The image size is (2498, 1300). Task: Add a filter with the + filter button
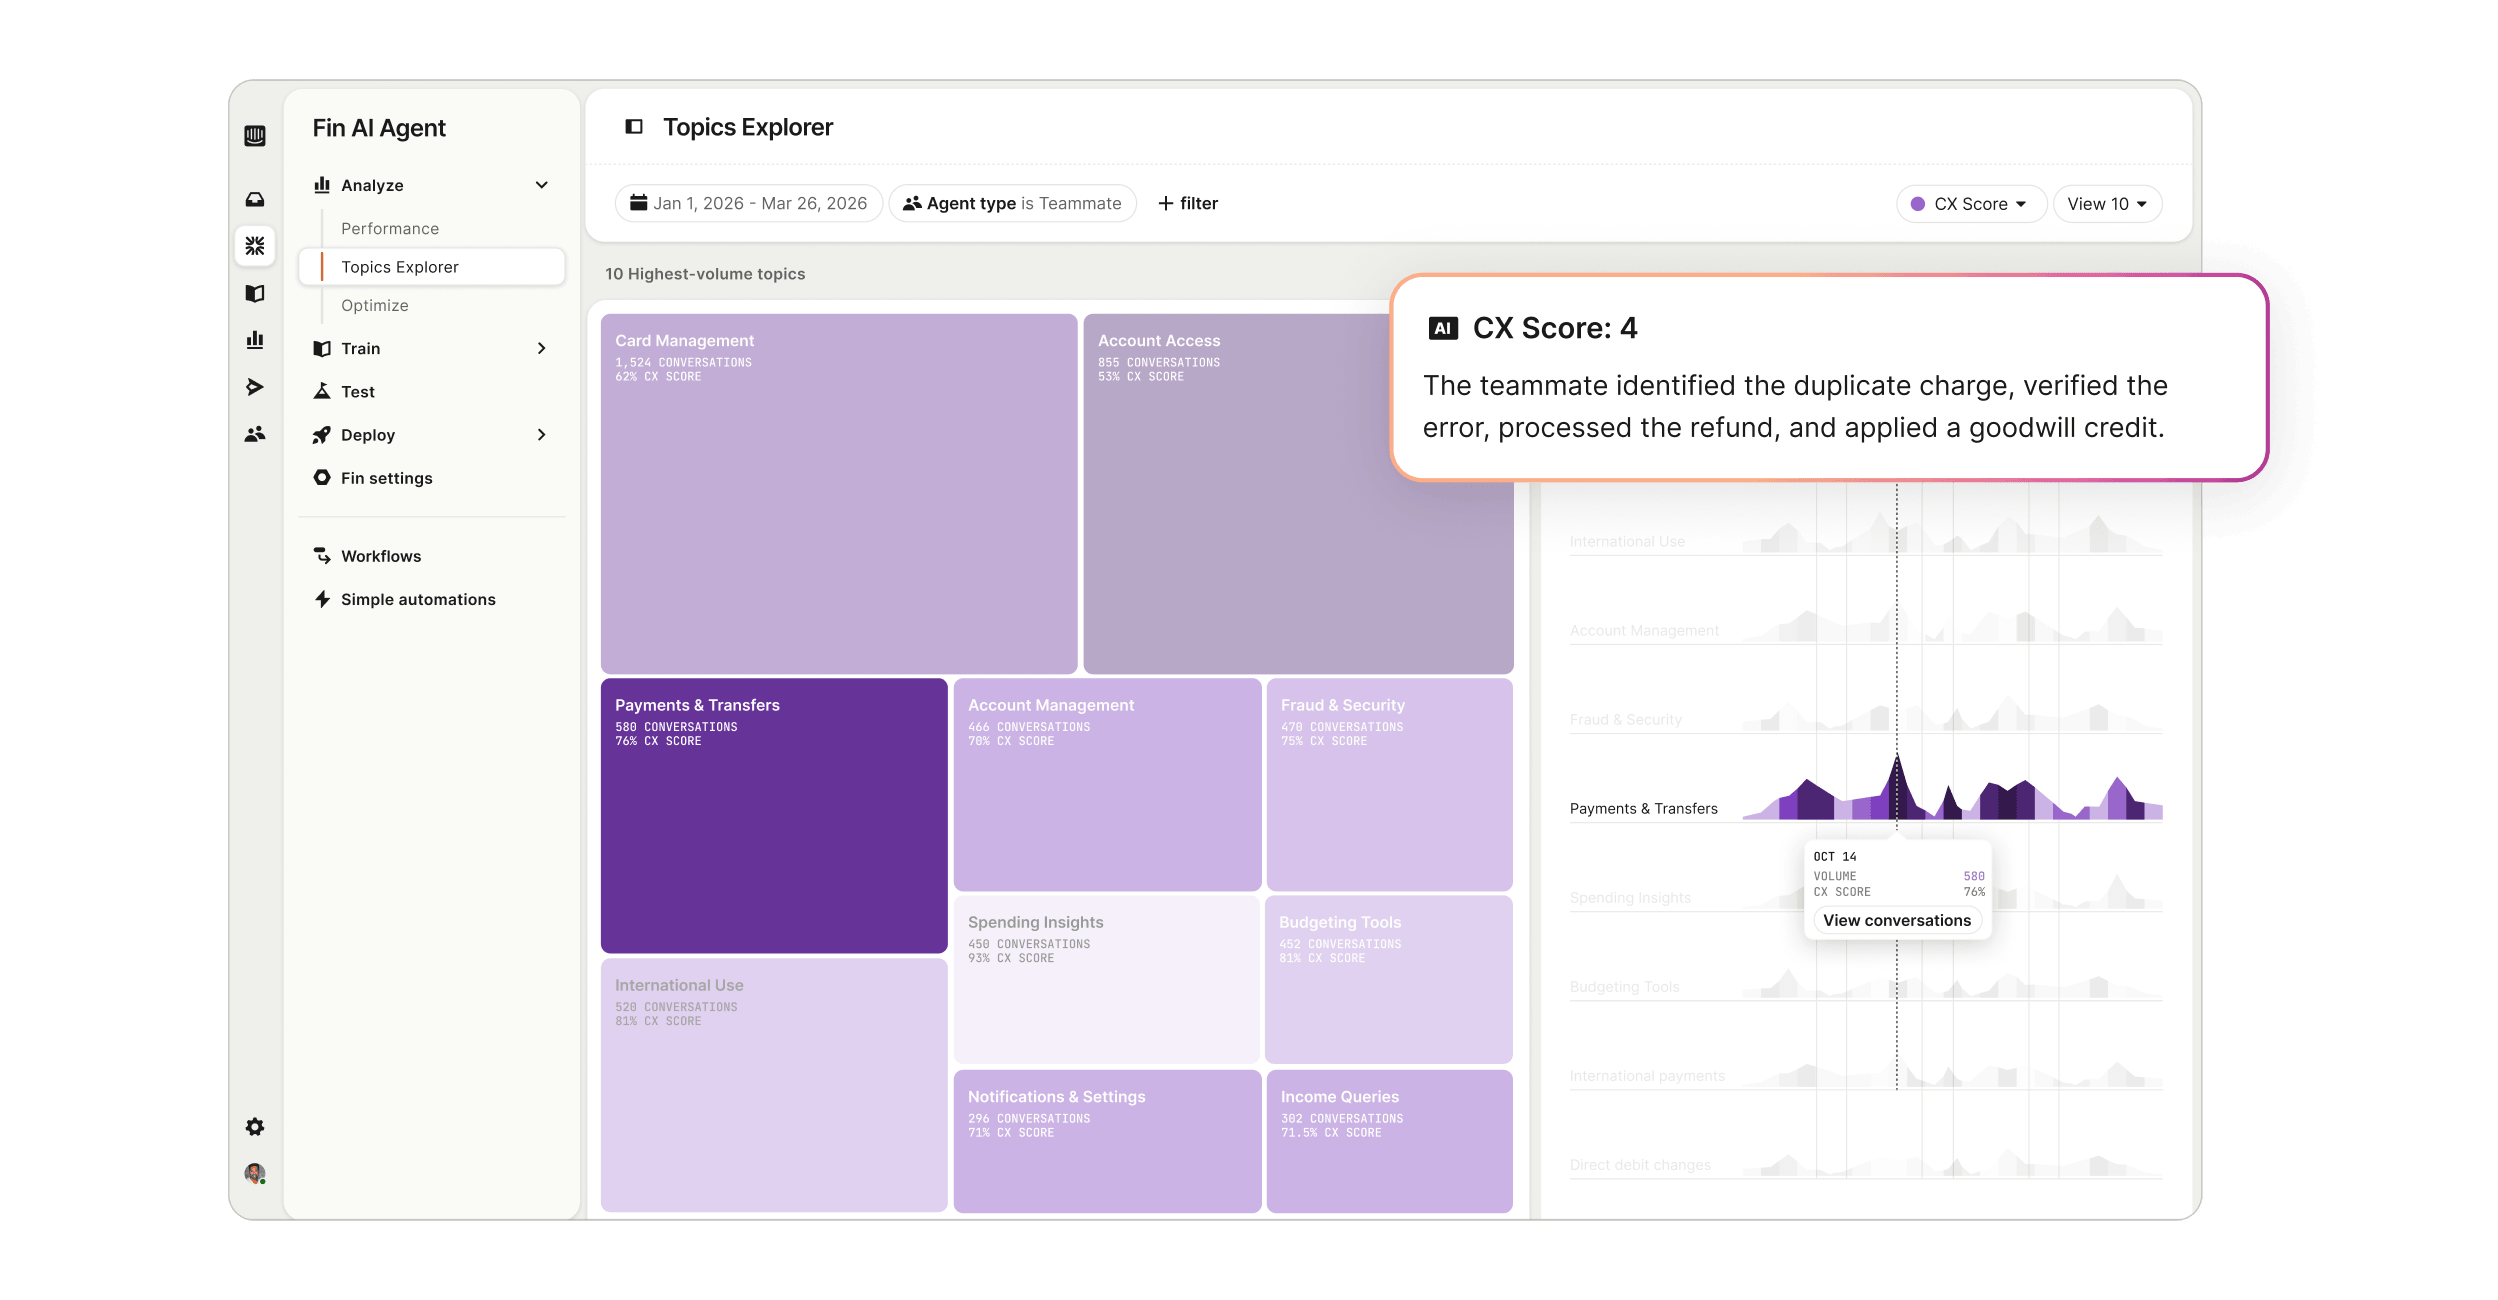tap(1188, 203)
